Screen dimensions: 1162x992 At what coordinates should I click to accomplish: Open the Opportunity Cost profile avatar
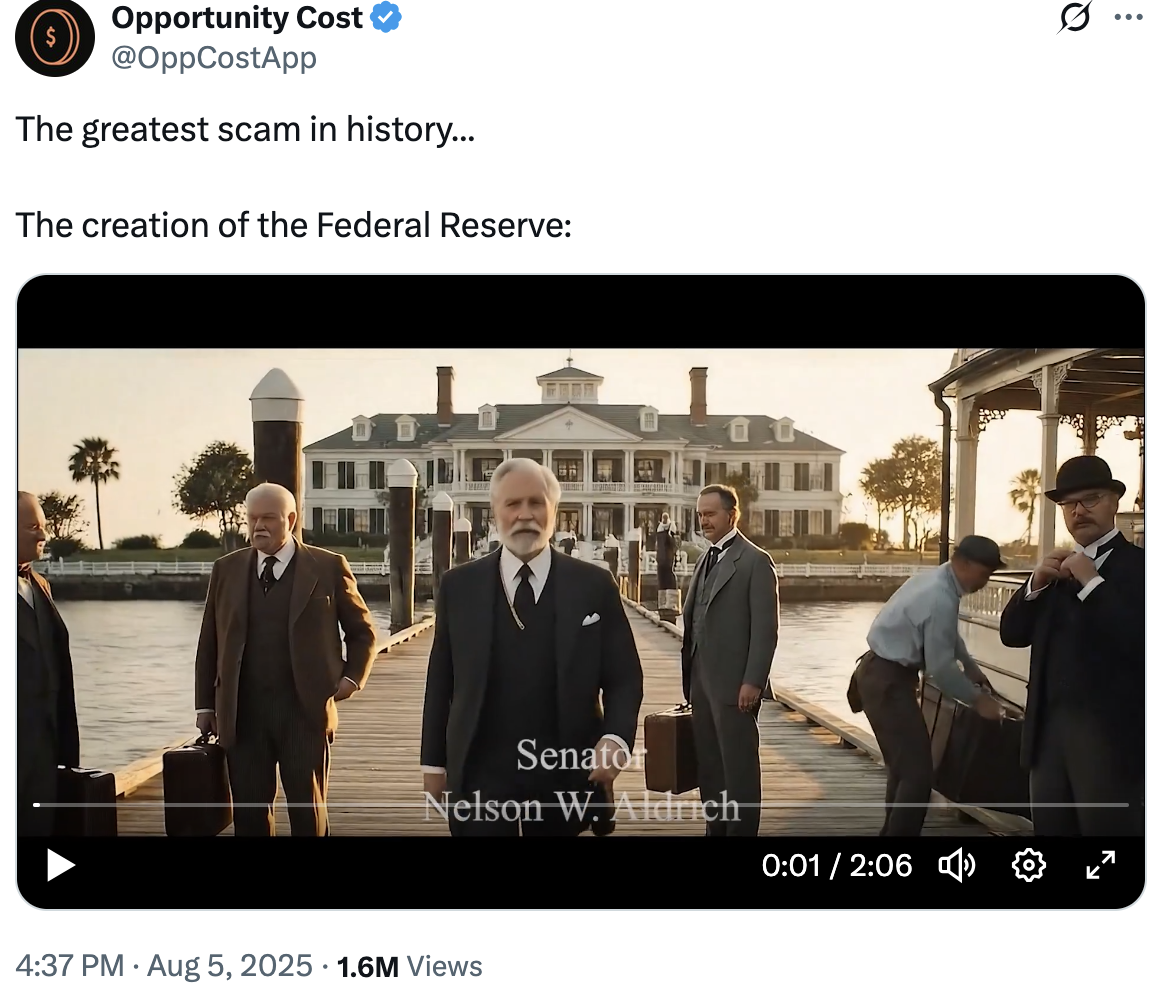(x=55, y=39)
